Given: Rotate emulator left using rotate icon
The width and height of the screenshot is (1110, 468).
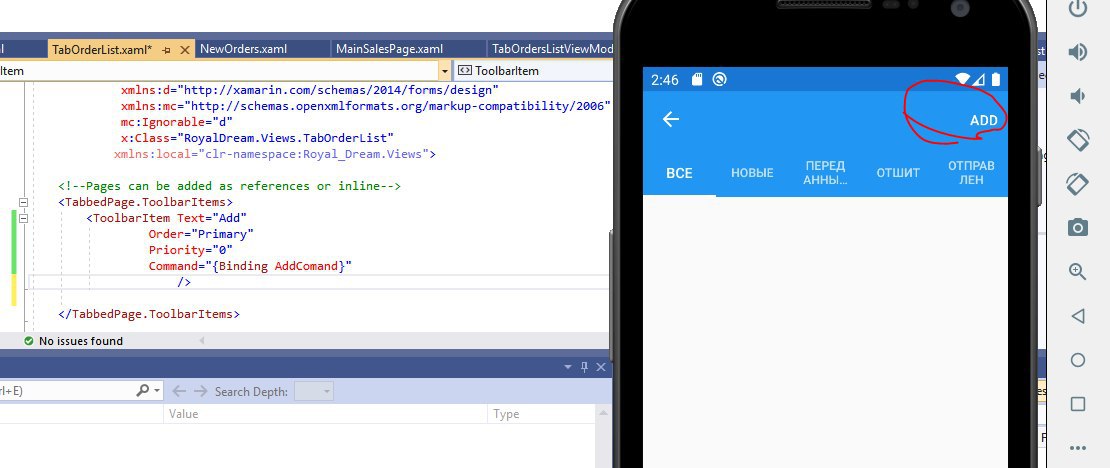Looking at the screenshot, I should [1077, 140].
